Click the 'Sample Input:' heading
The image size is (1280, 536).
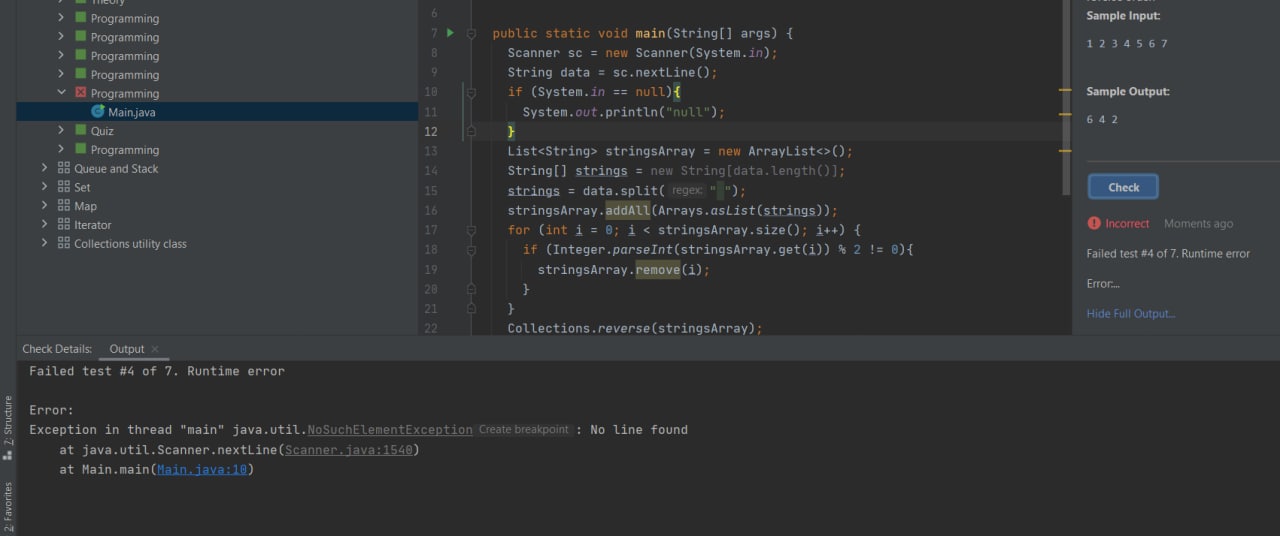point(1123,16)
